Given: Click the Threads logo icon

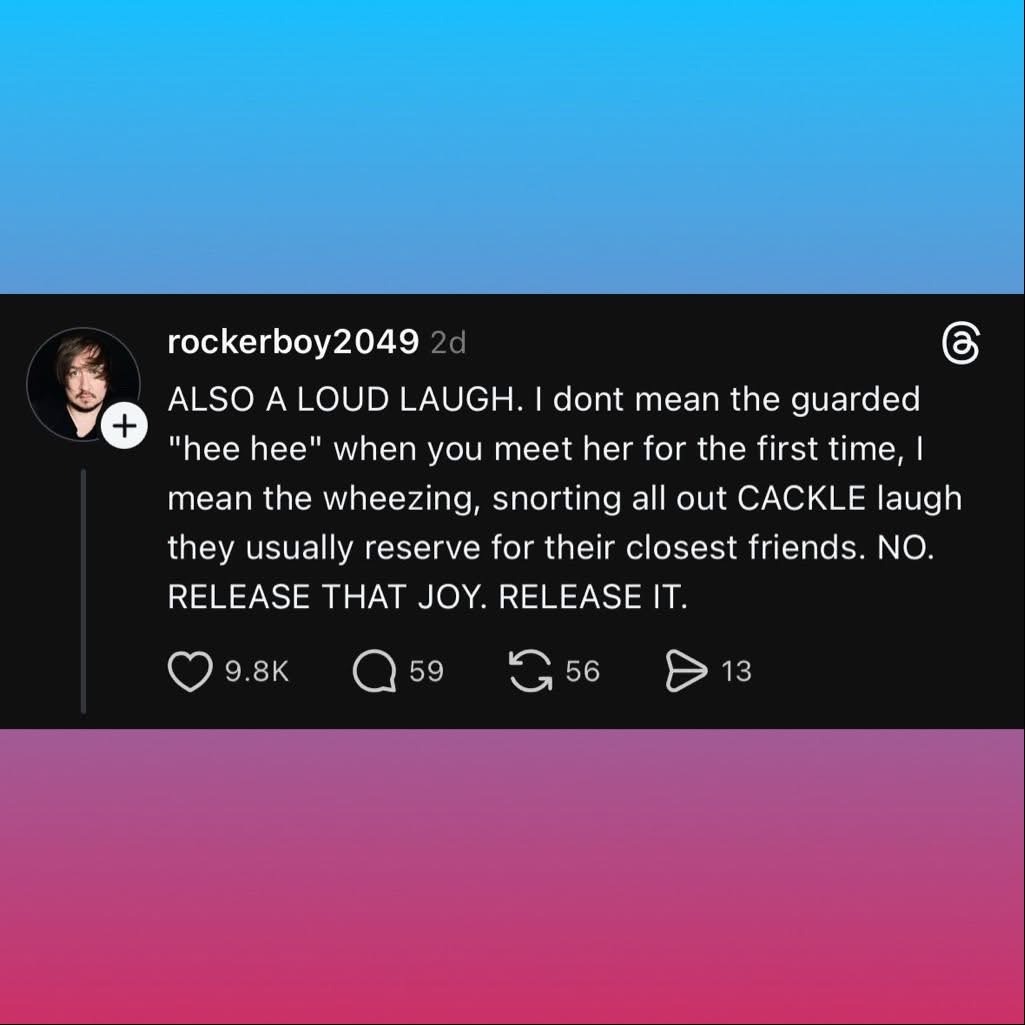Looking at the screenshot, I should [961, 347].
